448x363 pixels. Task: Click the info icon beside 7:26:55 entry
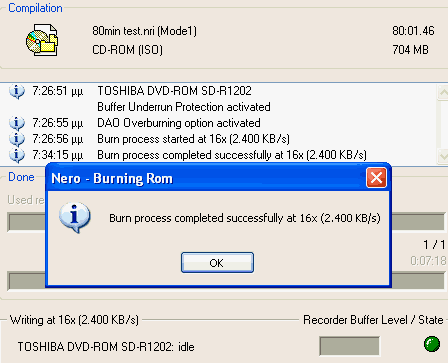(17, 123)
